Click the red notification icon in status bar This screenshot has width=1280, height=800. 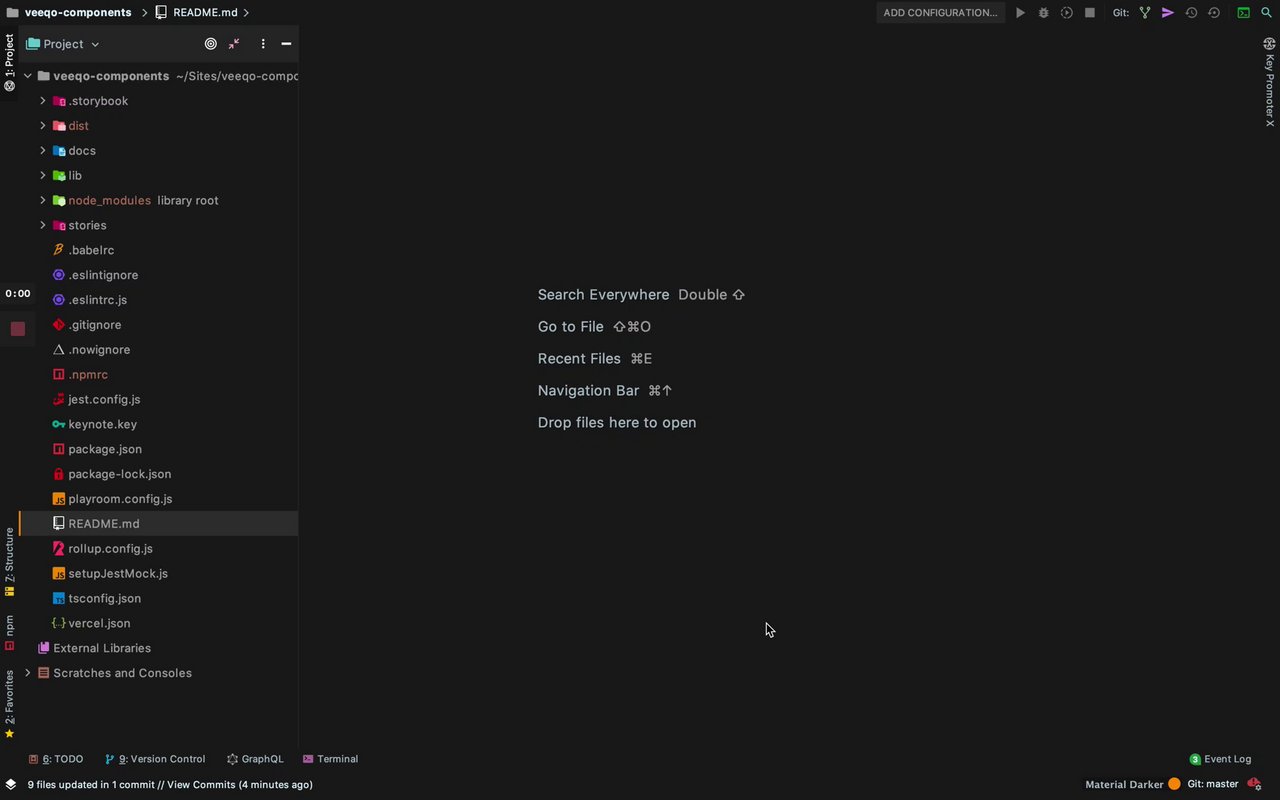1254,784
